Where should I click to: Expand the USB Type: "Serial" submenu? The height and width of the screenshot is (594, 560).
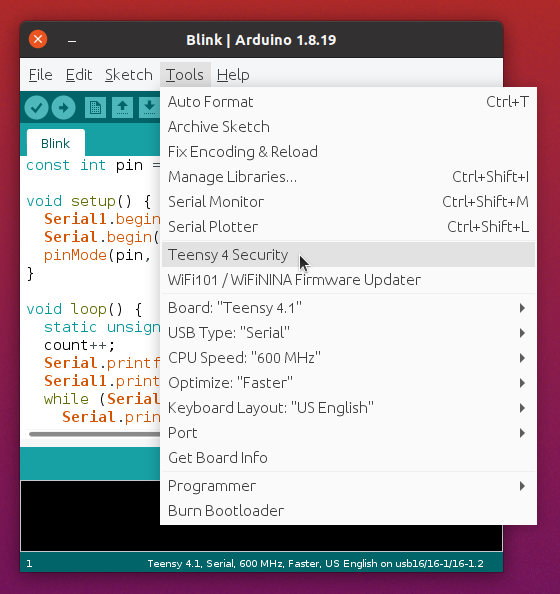point(348,333)
